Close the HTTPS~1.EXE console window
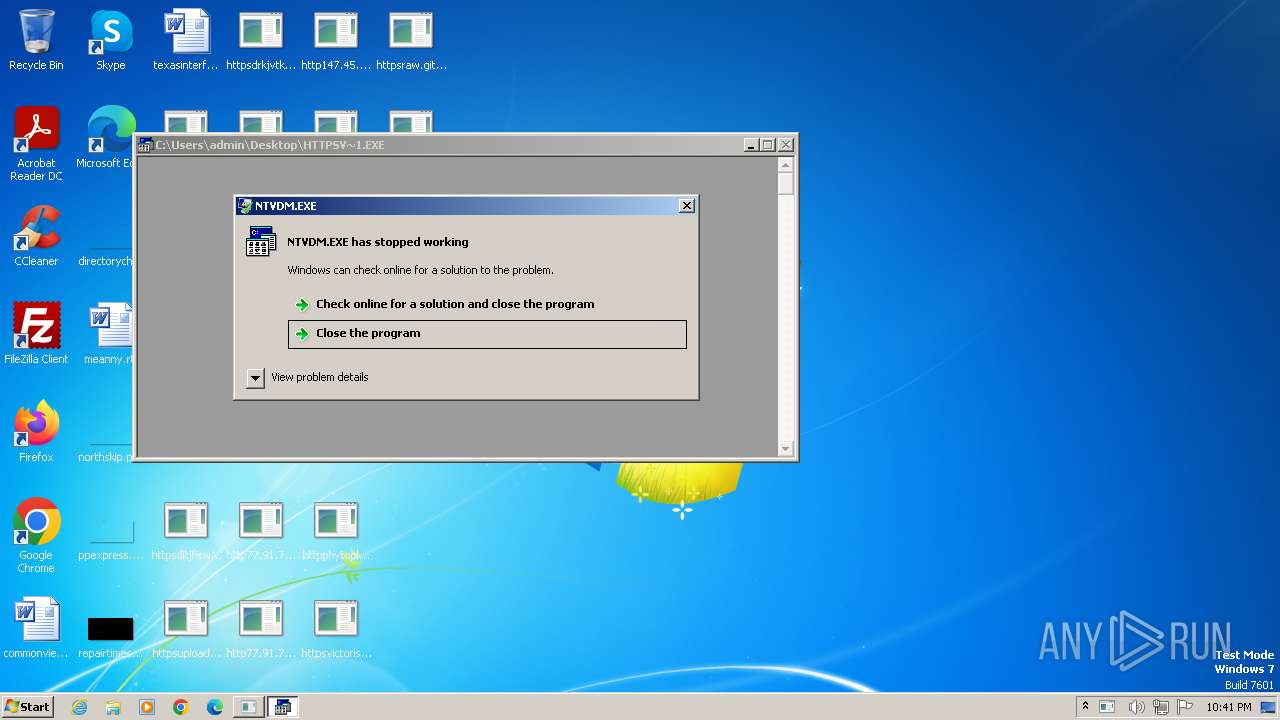 coord(786,145)
